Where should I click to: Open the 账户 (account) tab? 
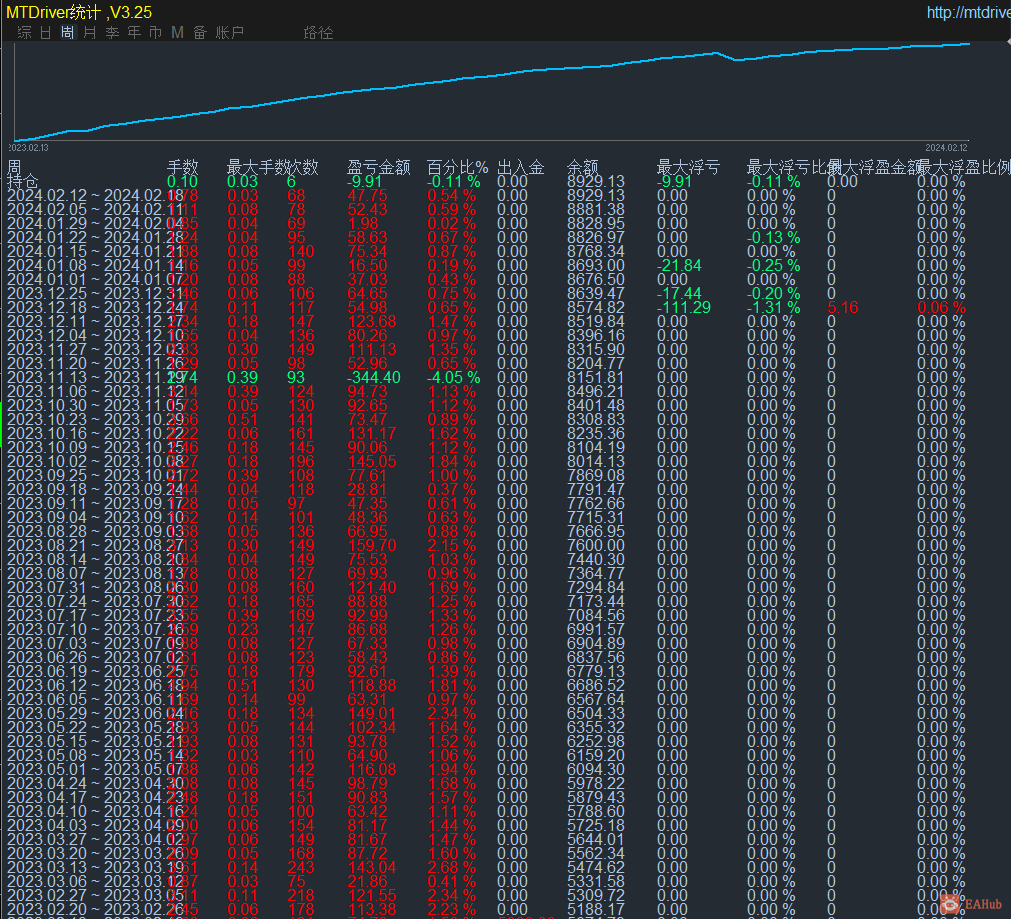[230, 32]
